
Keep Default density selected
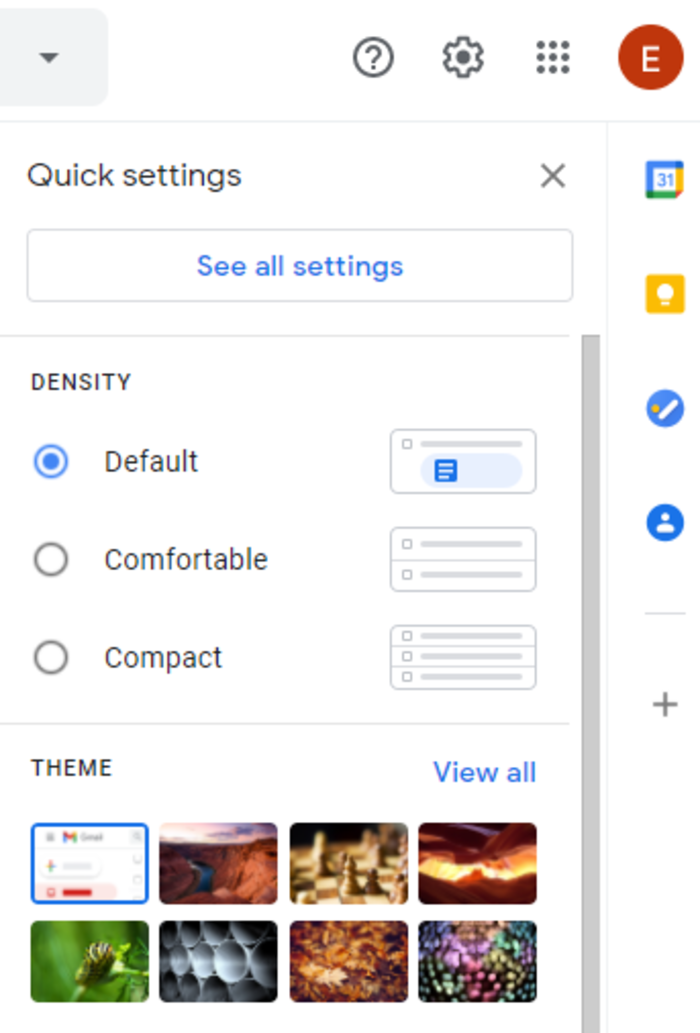(x=51, y=461)
